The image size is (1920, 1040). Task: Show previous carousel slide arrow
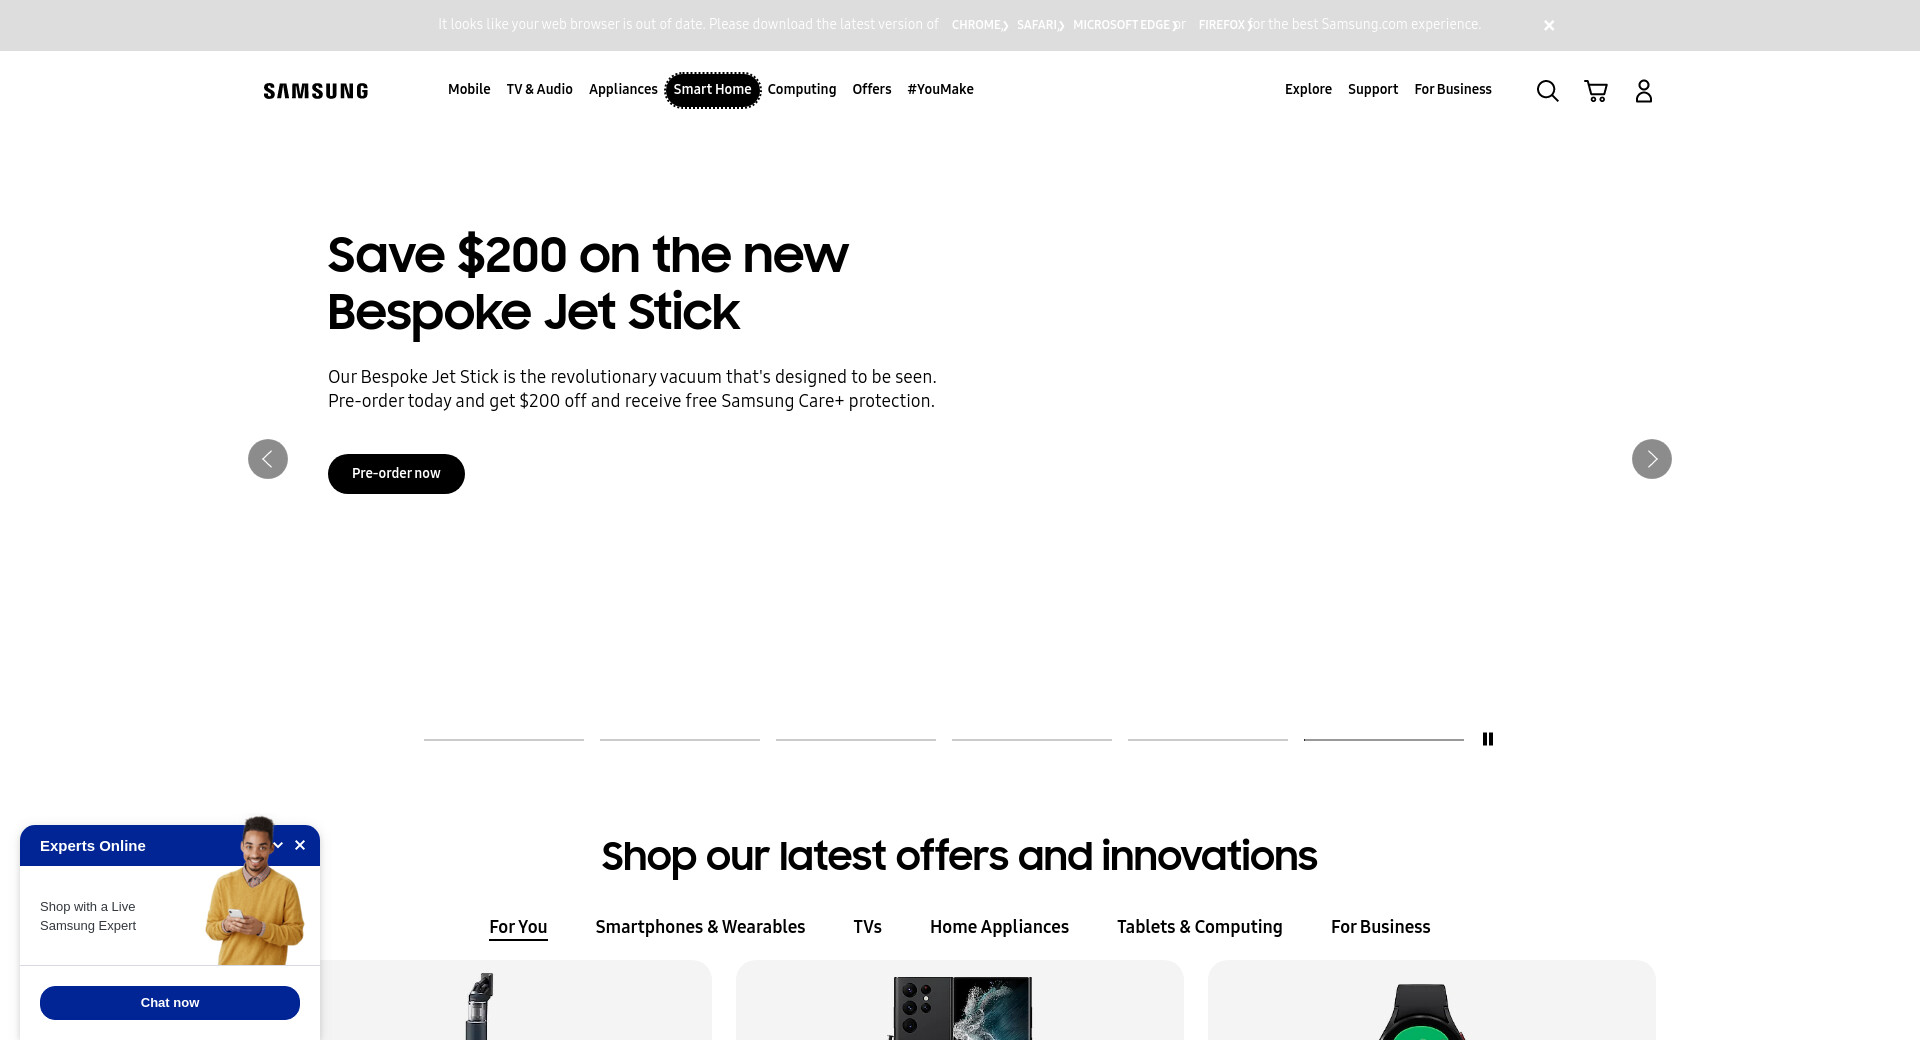(268, 459)
